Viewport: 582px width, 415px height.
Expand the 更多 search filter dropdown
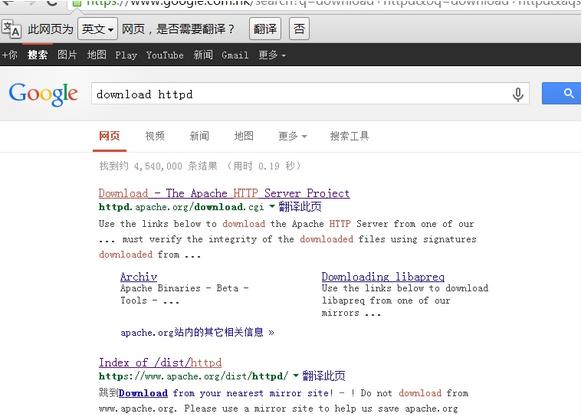click(292, 136)
